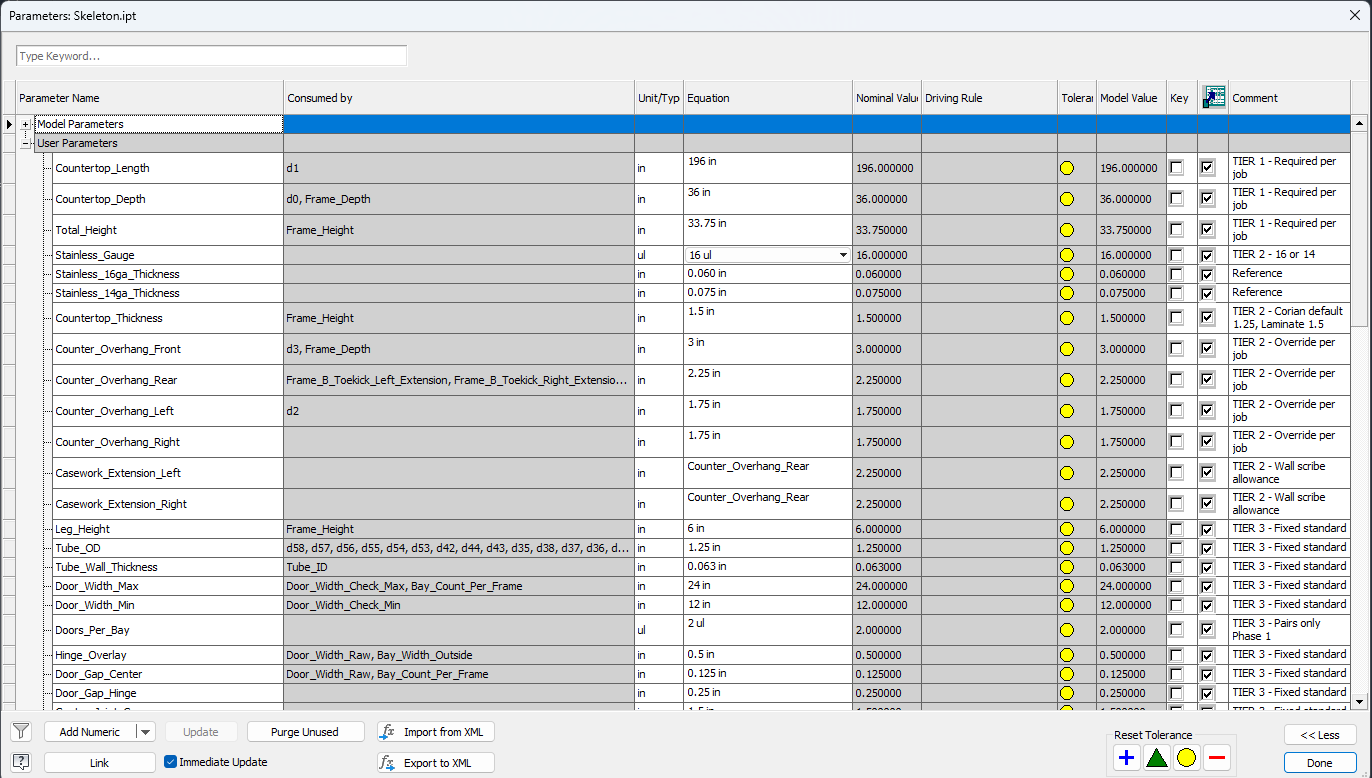Click the Add Numeric button

click(90, 732)
